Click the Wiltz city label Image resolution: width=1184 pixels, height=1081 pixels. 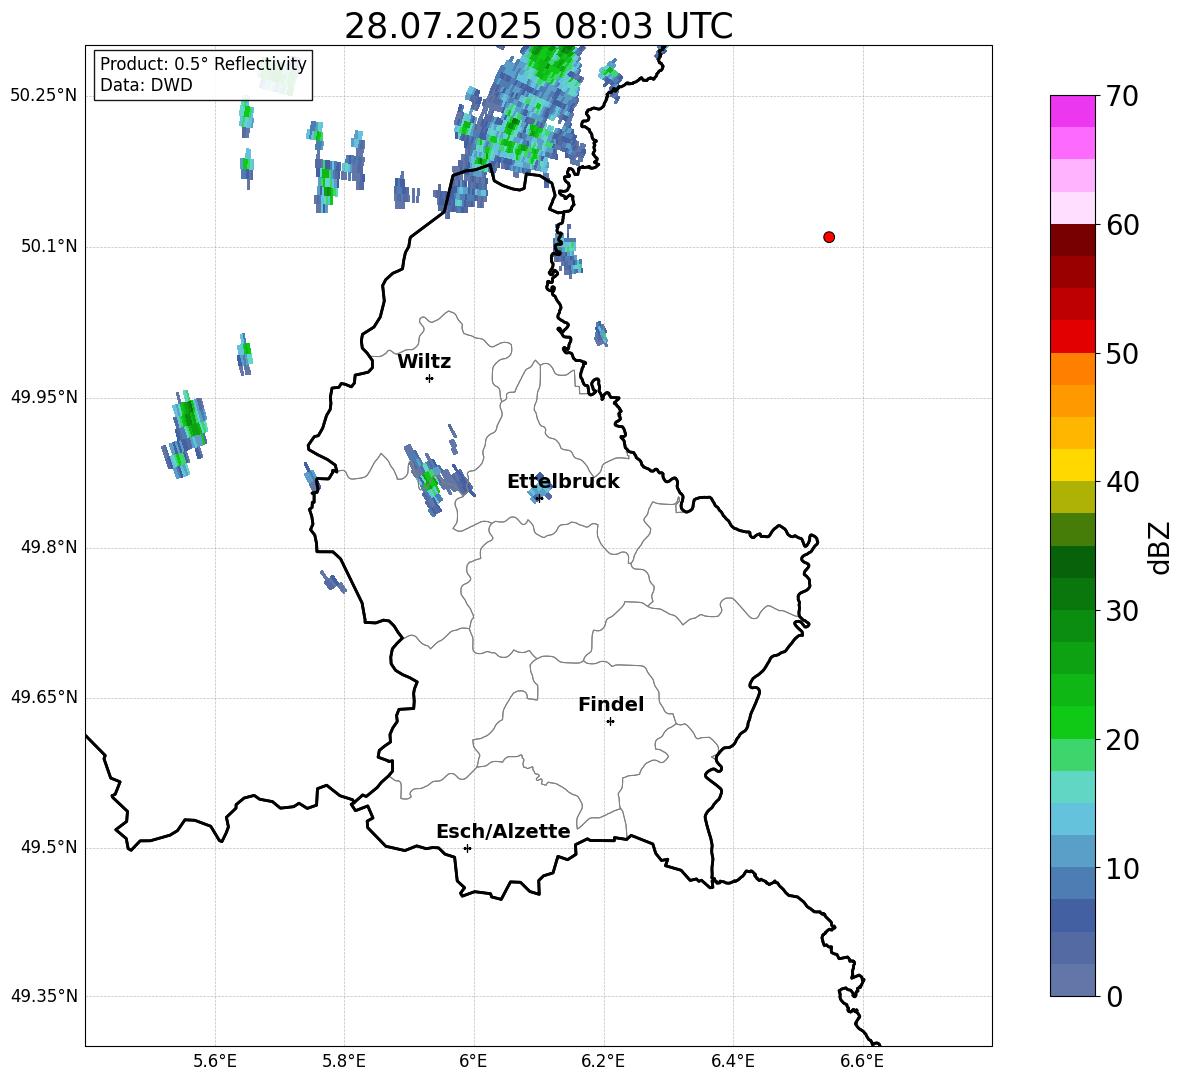tap(424, 362)
